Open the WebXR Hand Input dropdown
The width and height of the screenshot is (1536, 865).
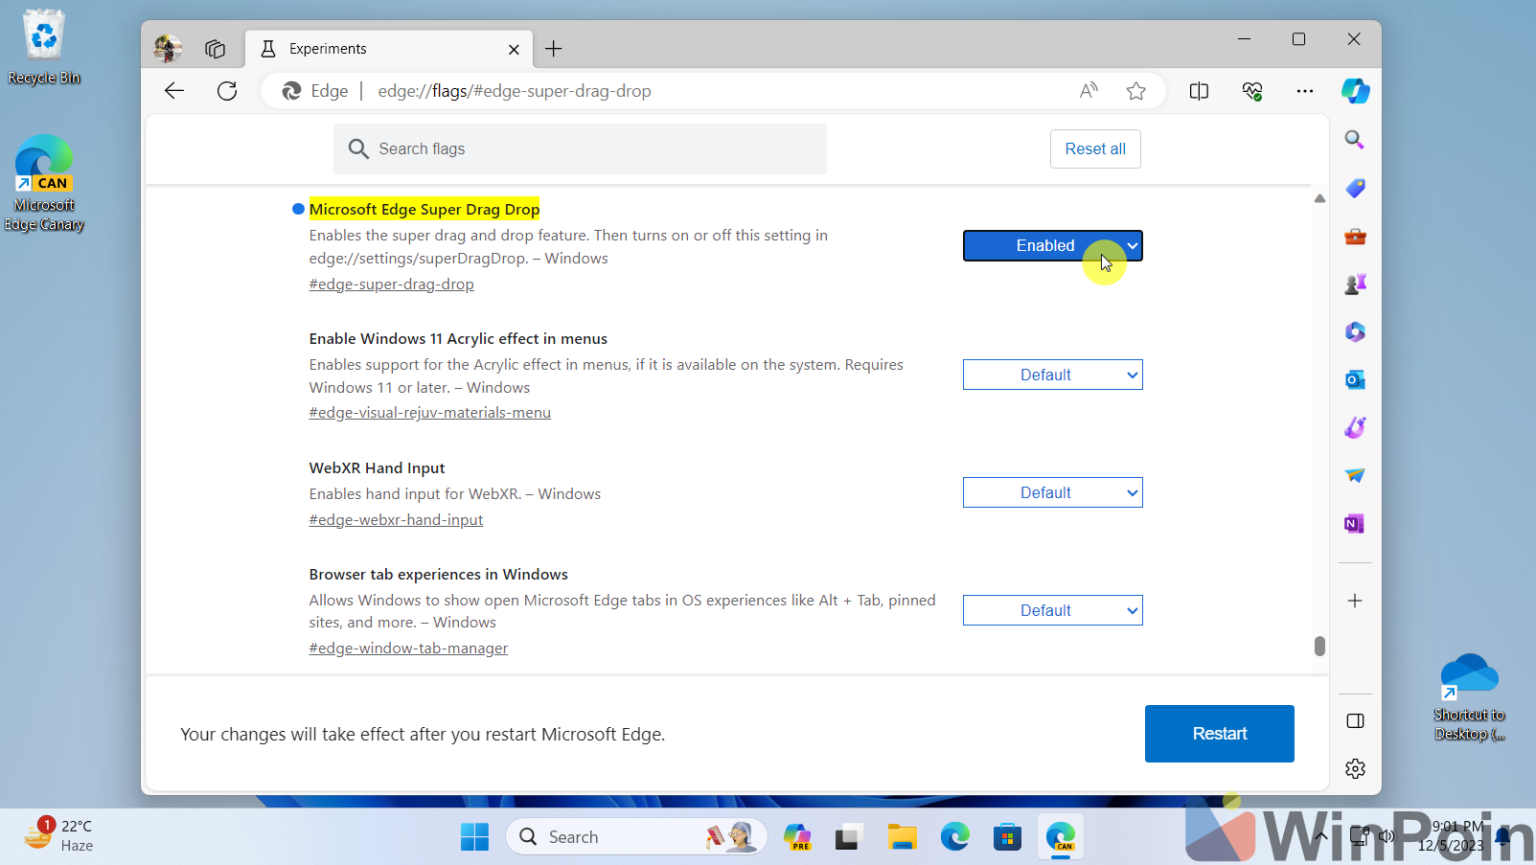[1052, 492]
